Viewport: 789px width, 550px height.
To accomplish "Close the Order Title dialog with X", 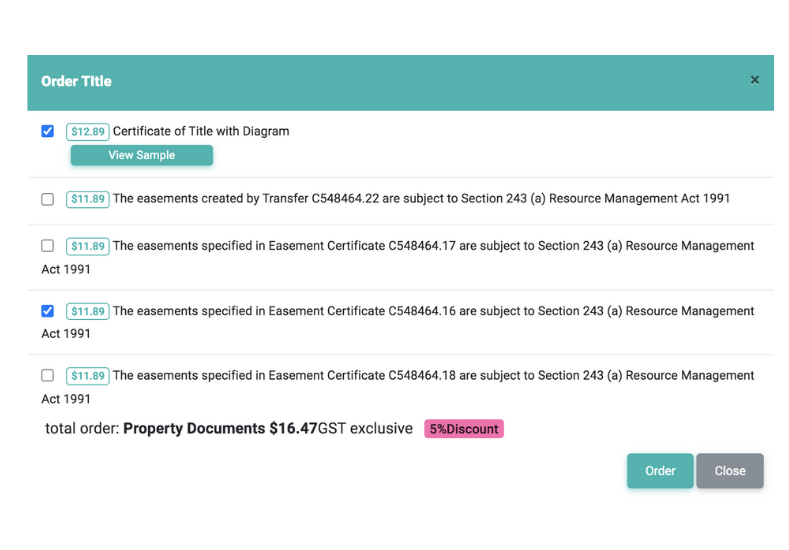I will click(755, 80).
